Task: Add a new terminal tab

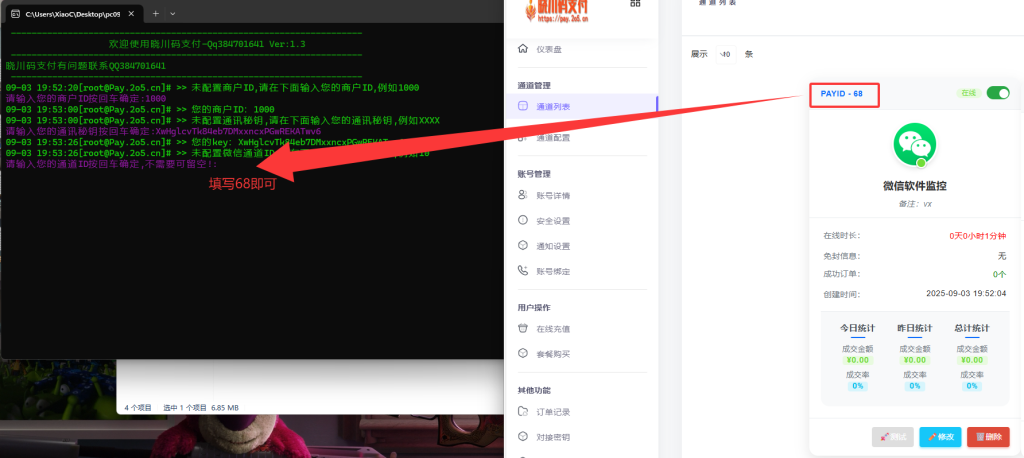Action: (155, 13)
